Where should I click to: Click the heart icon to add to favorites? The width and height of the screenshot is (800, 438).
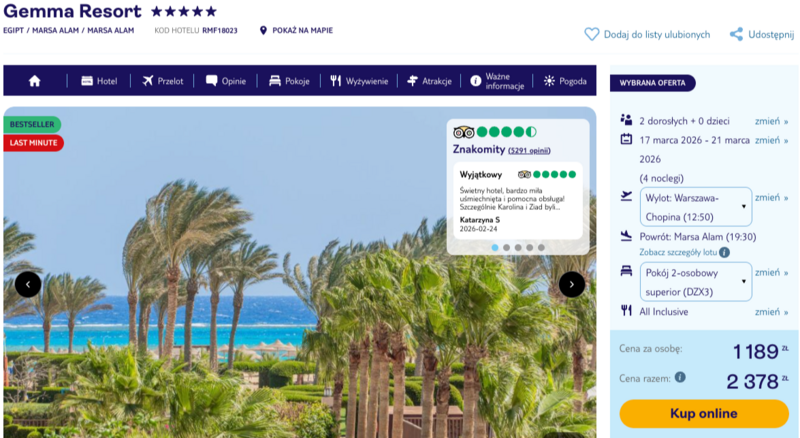591,34
